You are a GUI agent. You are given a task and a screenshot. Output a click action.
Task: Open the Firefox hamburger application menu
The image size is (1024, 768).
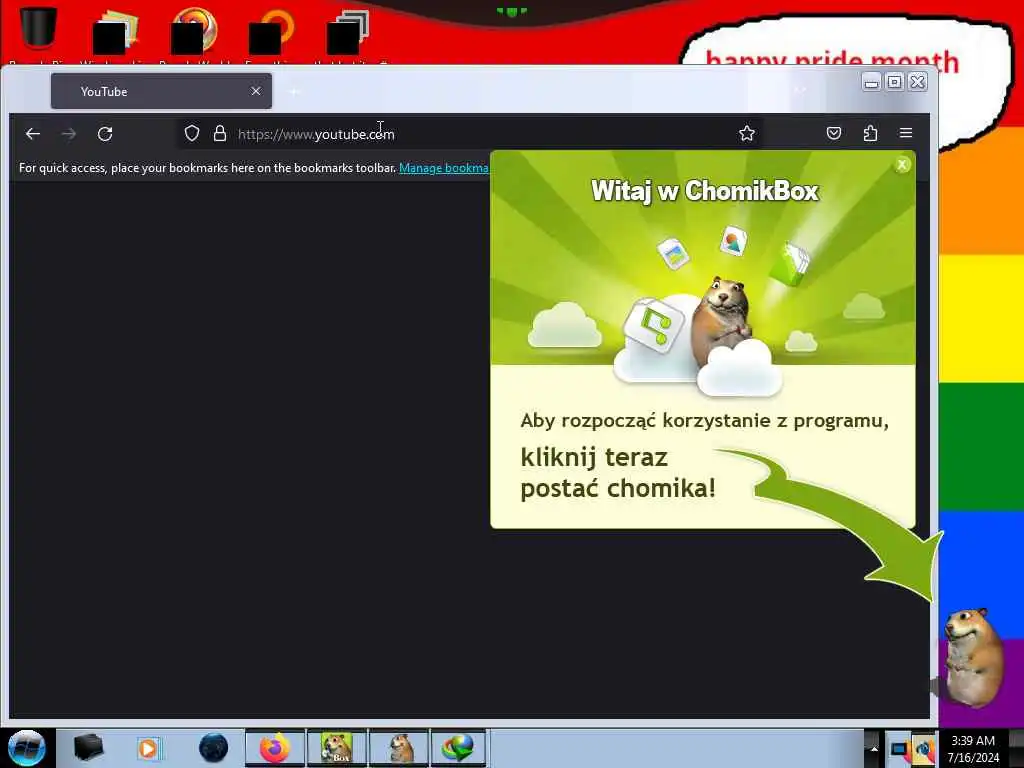pos(906,133)
